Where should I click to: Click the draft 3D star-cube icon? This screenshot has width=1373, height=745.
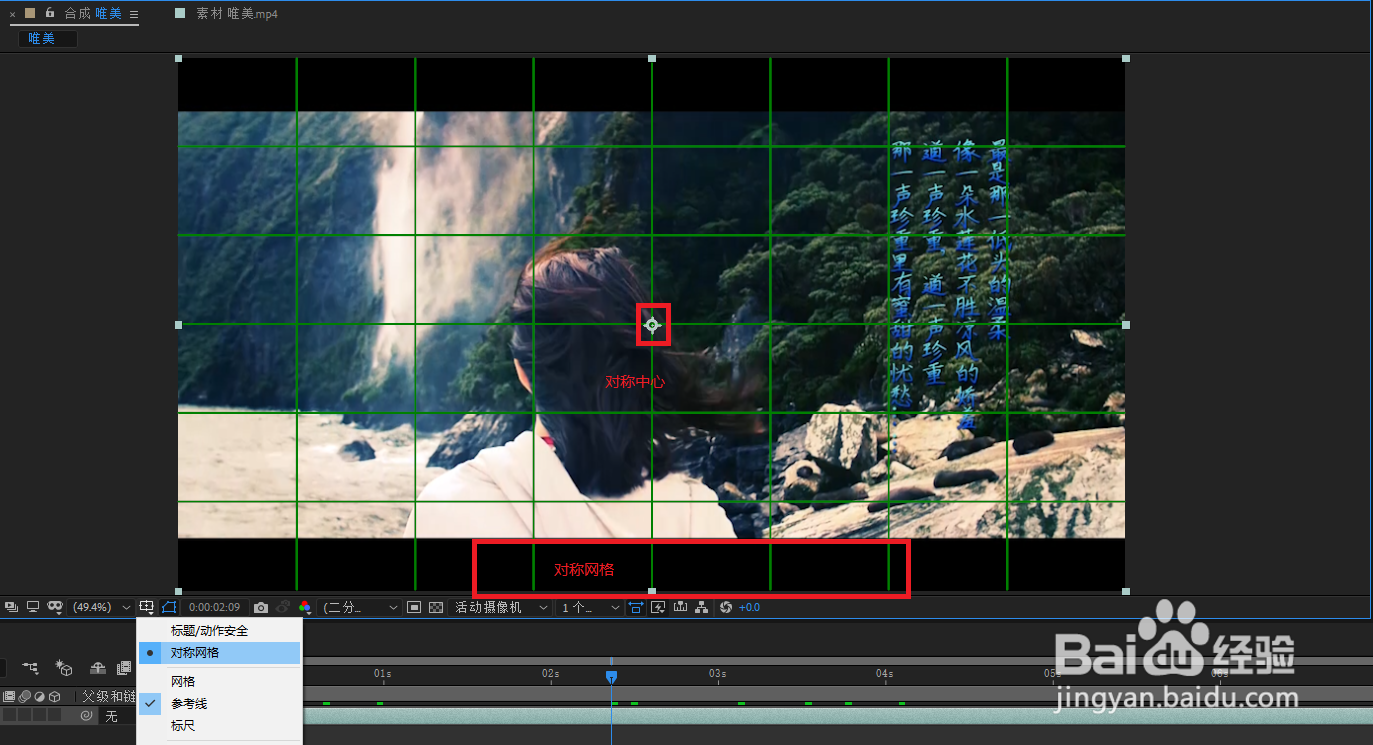tap(64, 667)
